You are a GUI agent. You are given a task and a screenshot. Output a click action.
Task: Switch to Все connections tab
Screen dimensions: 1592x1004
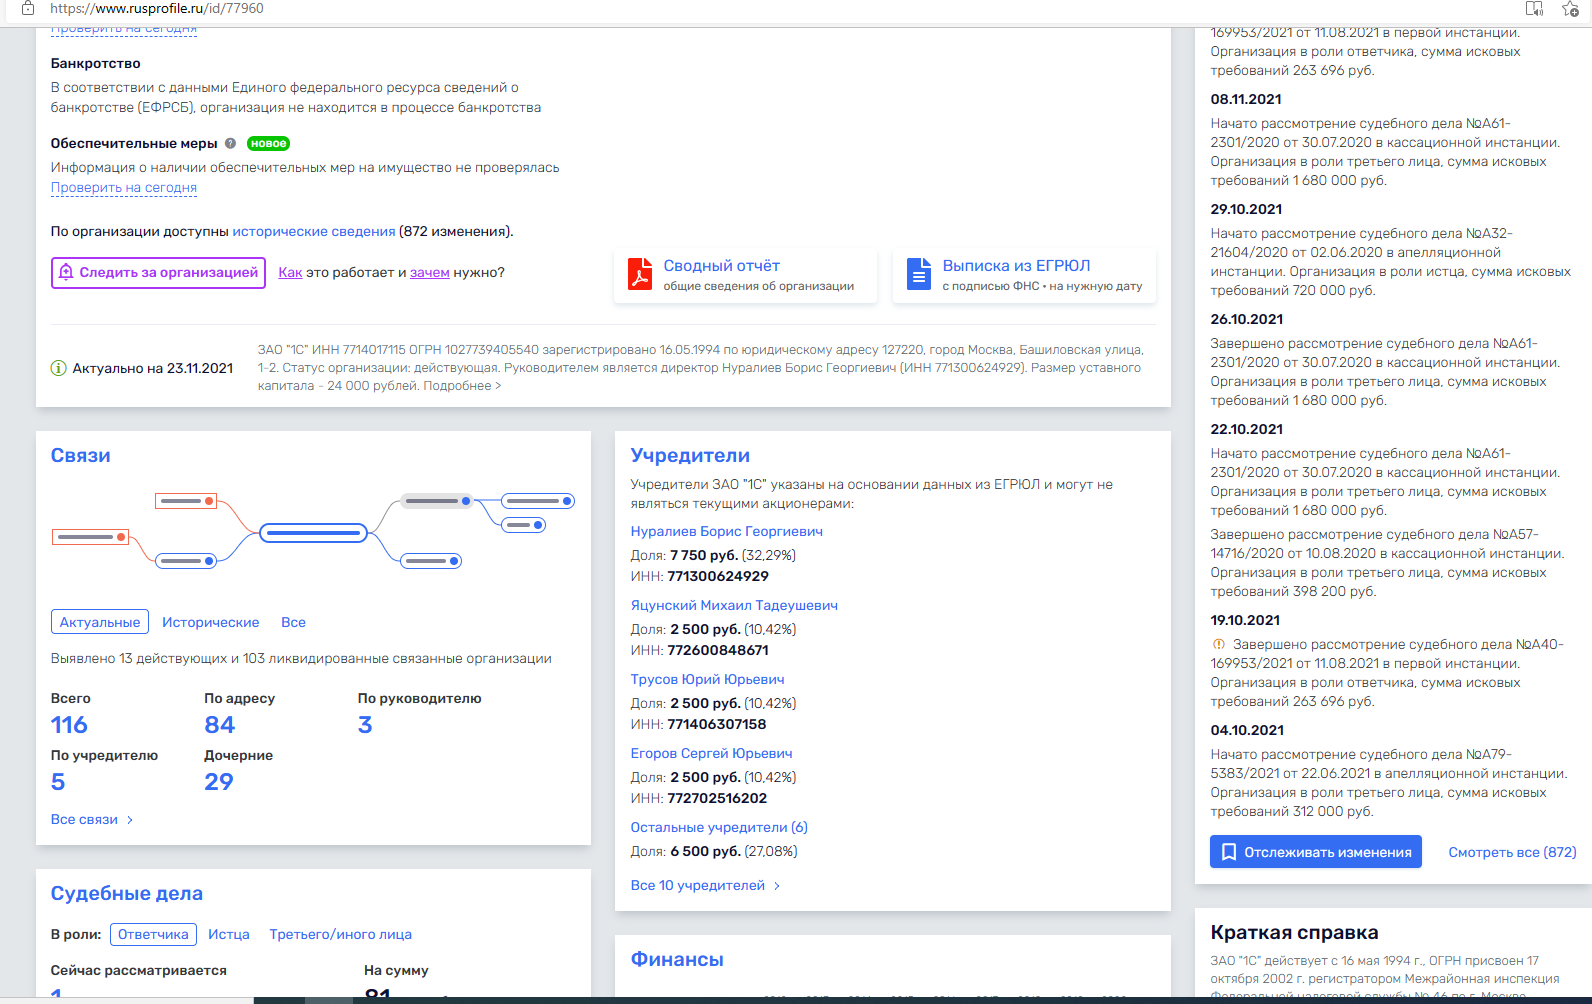point(293,622)
